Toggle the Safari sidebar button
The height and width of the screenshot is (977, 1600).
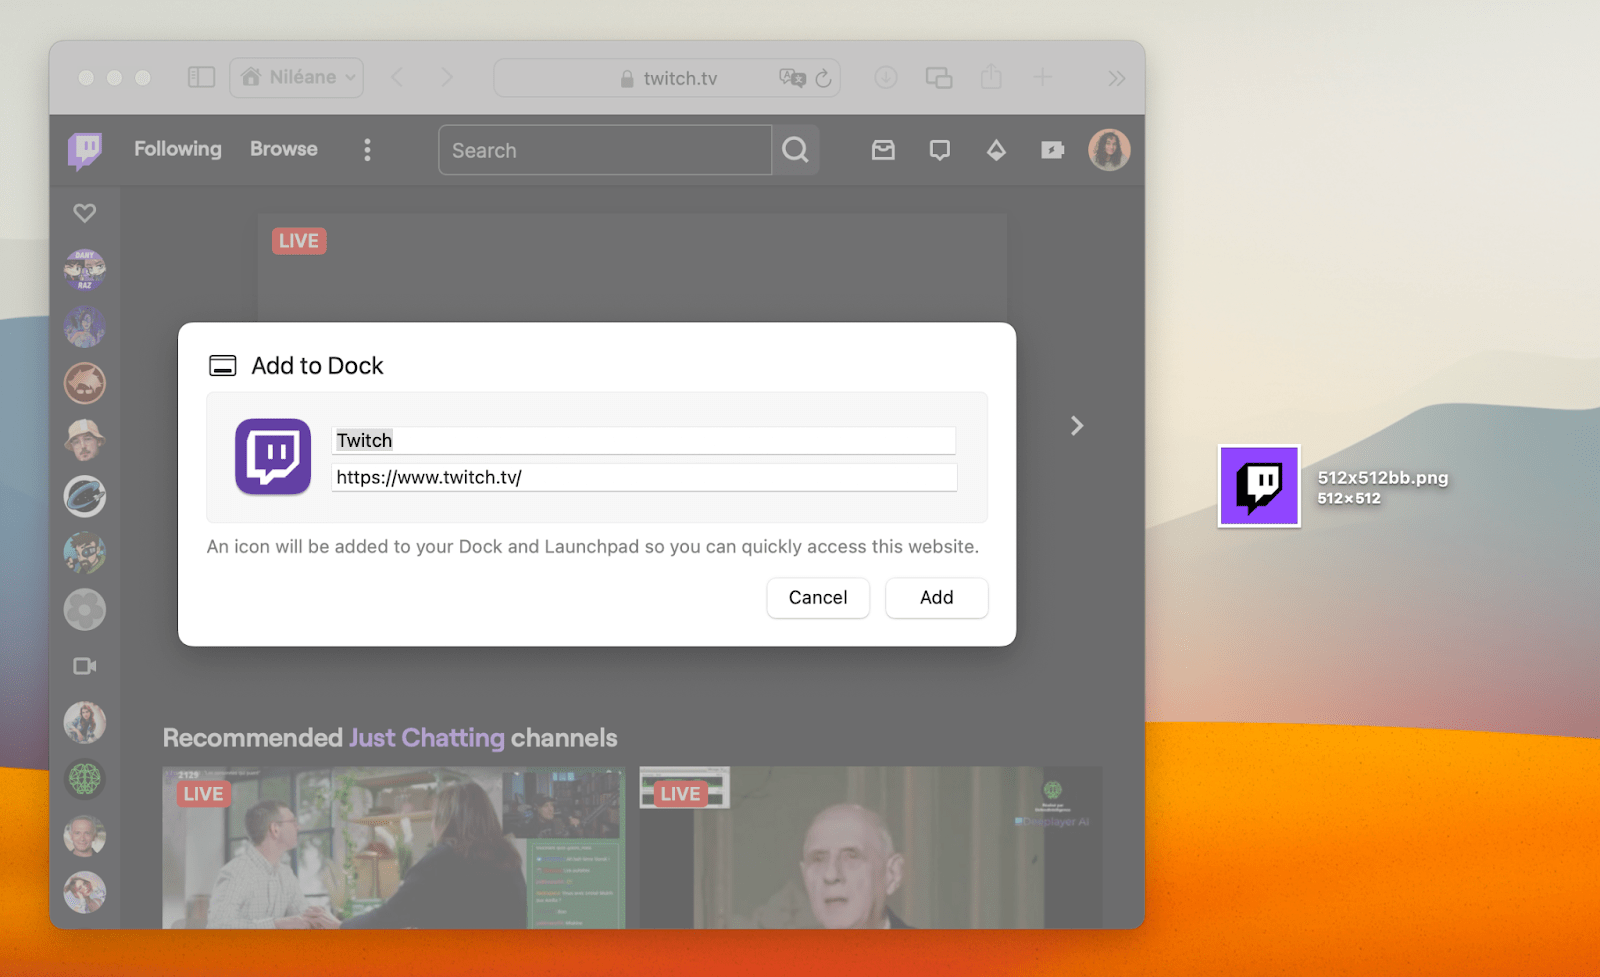[201, 77]
